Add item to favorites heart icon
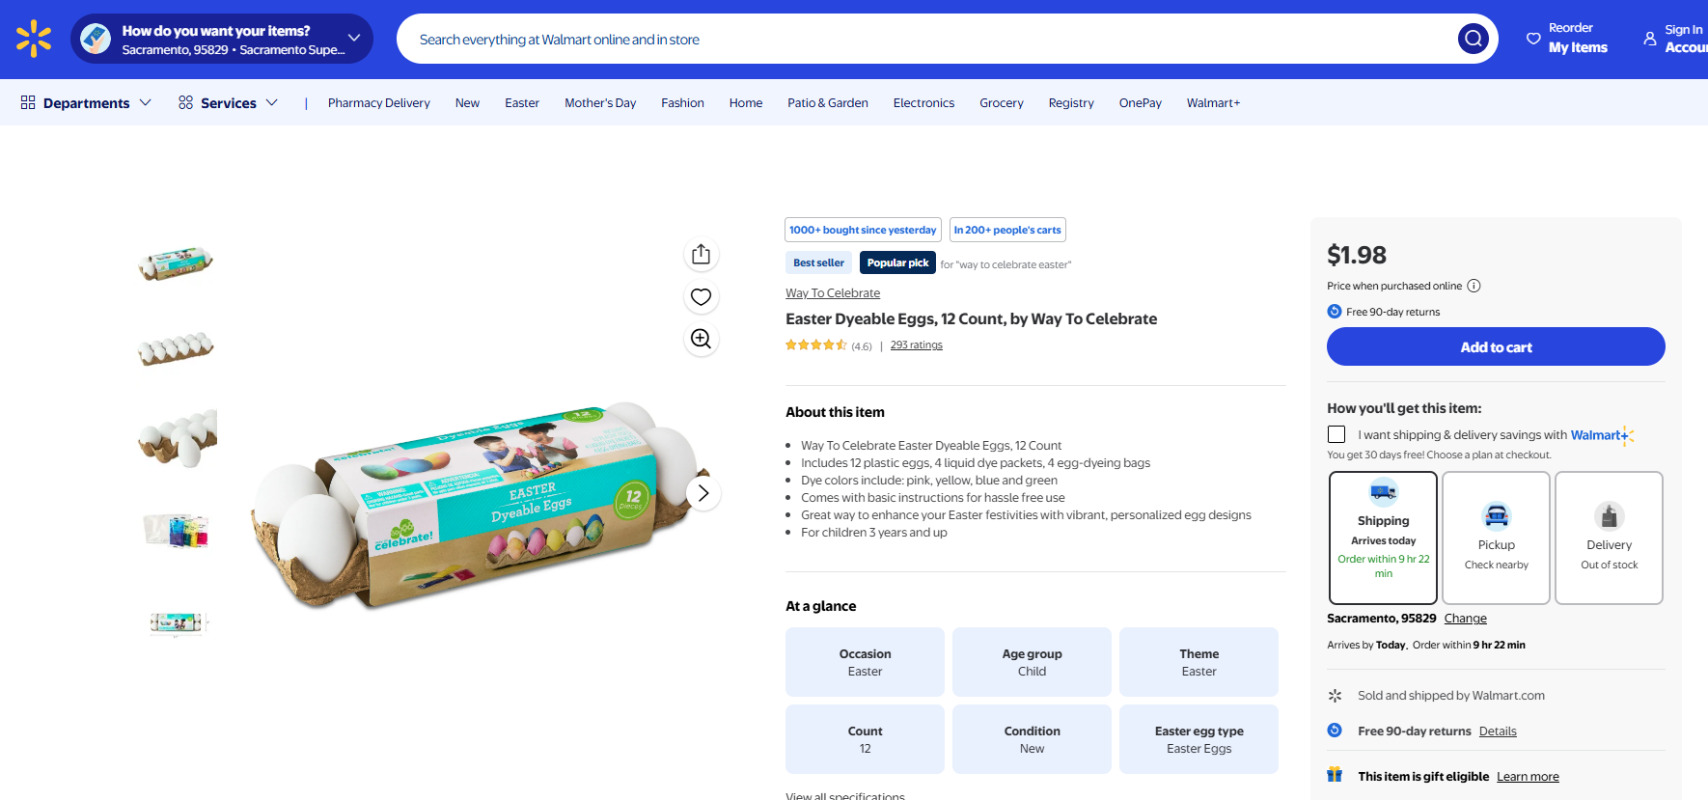The image size is (1708, 800). 701,297
